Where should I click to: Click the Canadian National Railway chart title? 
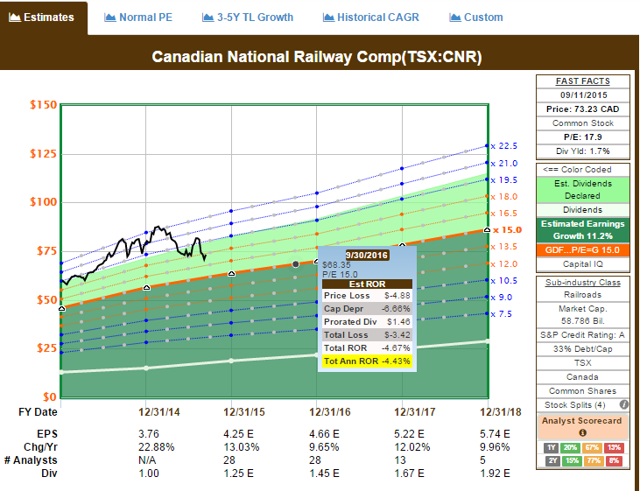[x=317, y=56]
